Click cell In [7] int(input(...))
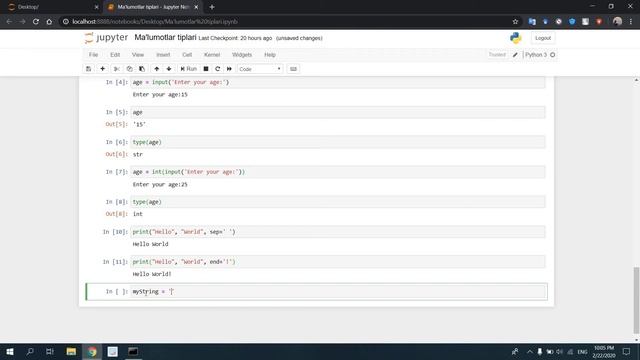This screenshot has height=360, width=640. 338,172
